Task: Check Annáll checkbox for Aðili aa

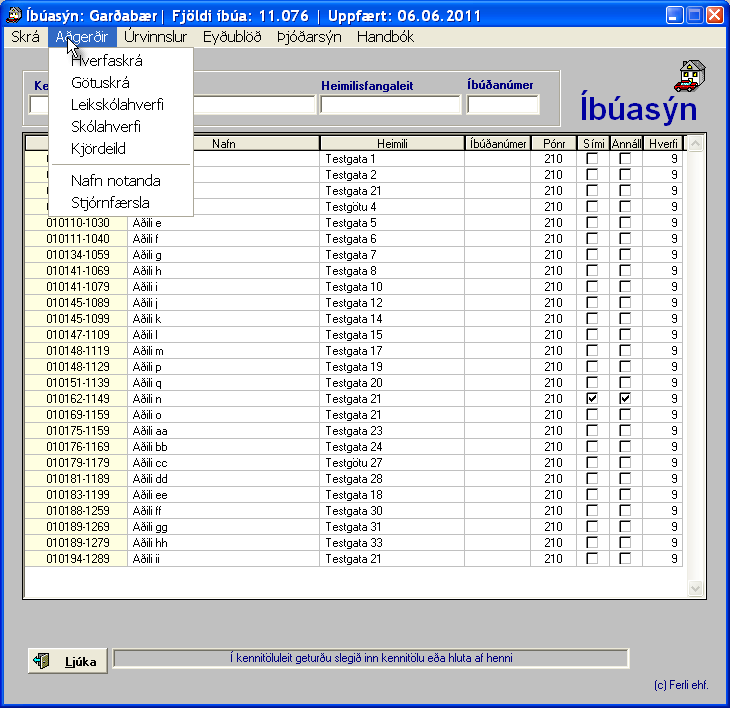Action: pos(625,431)
